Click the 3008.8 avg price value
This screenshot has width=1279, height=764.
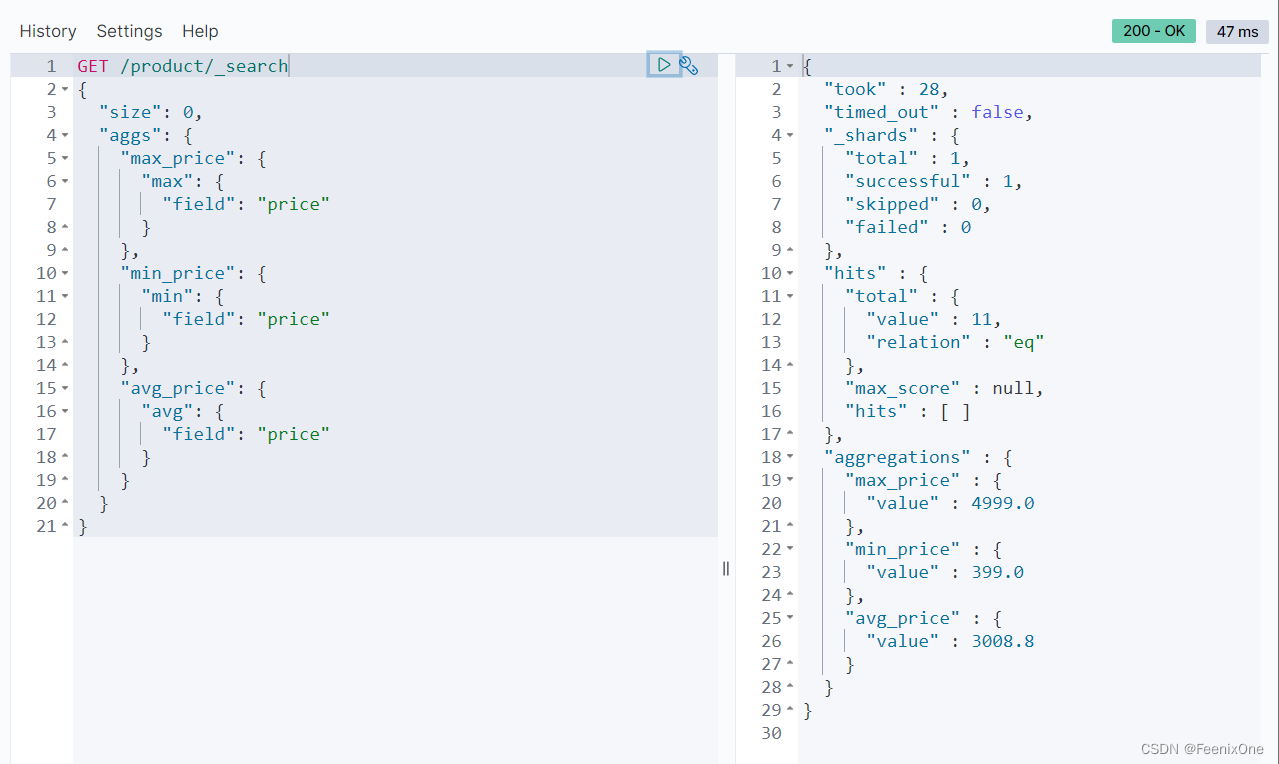click(x=1003, y=641)
